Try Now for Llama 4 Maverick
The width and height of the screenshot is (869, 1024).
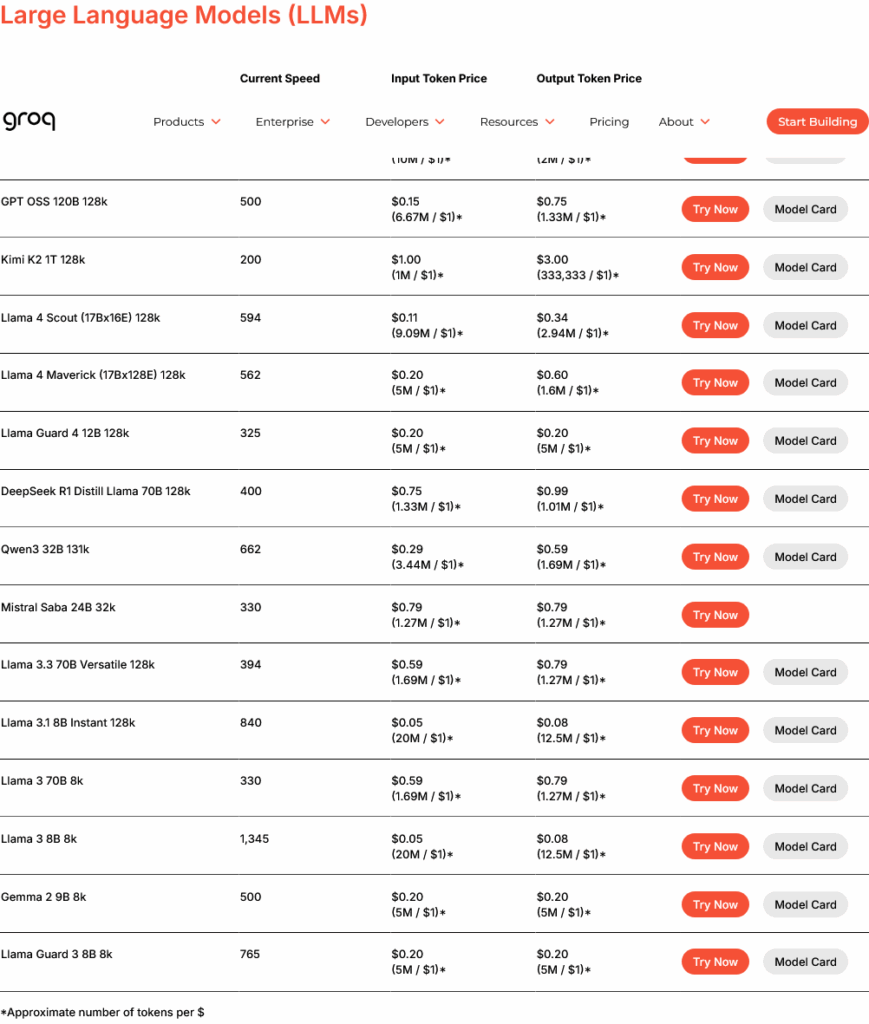(715, 383)
